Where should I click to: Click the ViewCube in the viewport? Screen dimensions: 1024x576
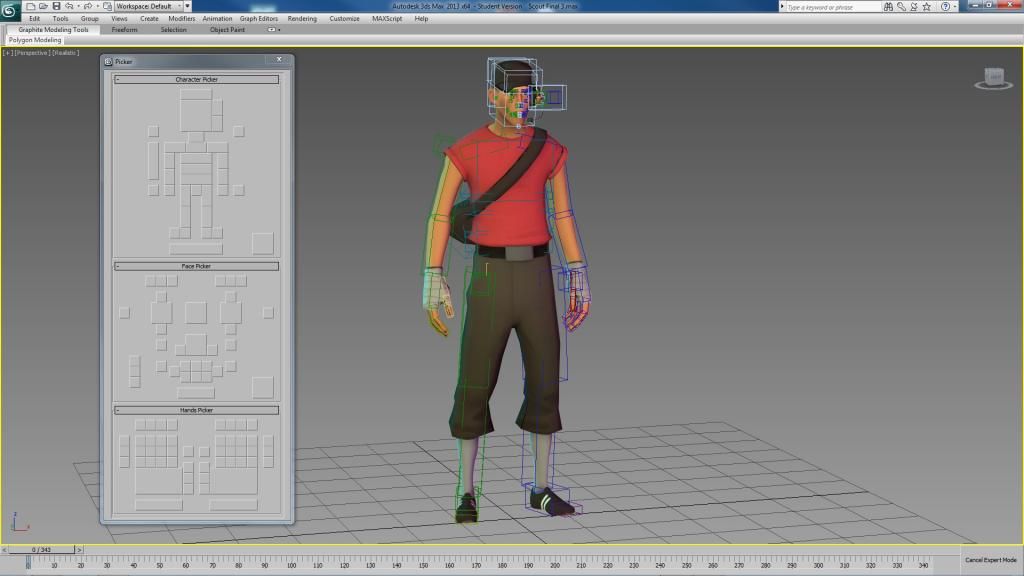tap(993, 78)
